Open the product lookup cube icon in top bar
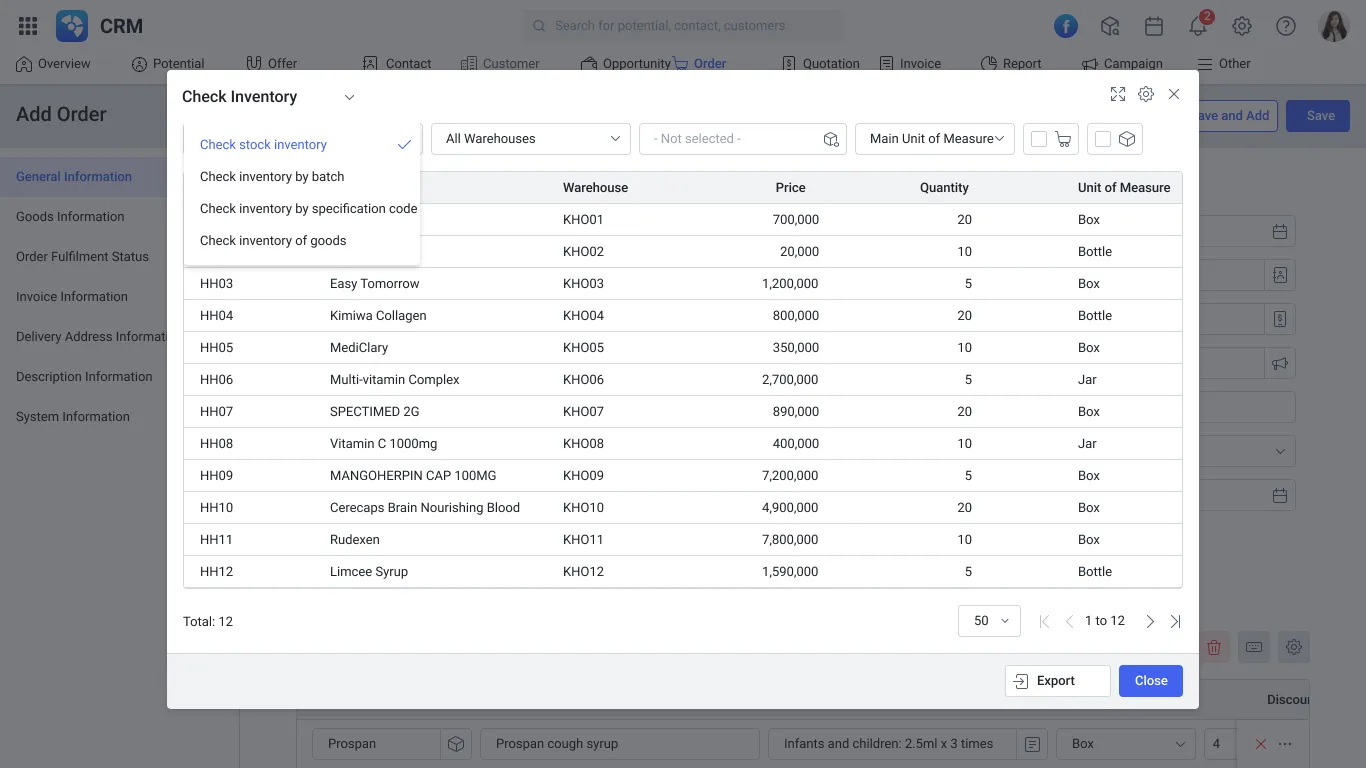Screen dimensions: 1366x768 (1110, 25)
